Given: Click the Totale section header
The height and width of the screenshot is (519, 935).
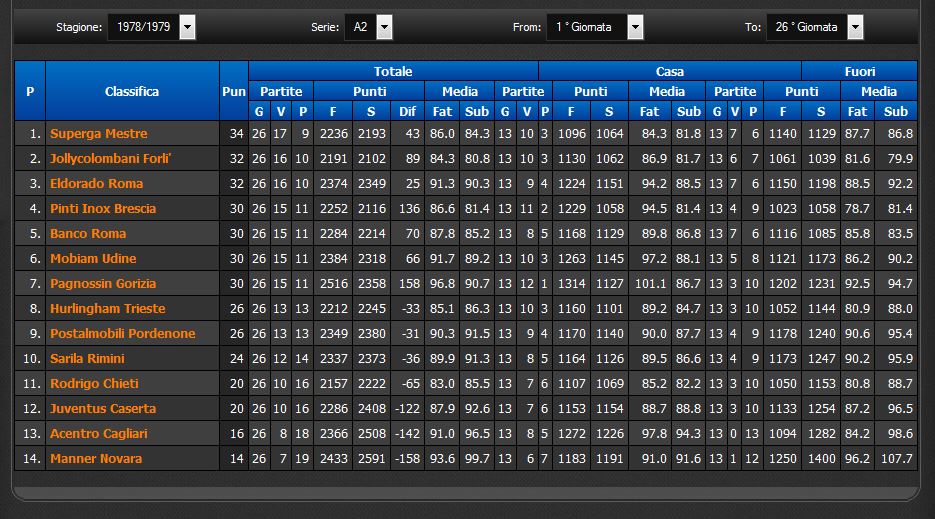Looking at the screenshot, I should (x=393, y=71).
